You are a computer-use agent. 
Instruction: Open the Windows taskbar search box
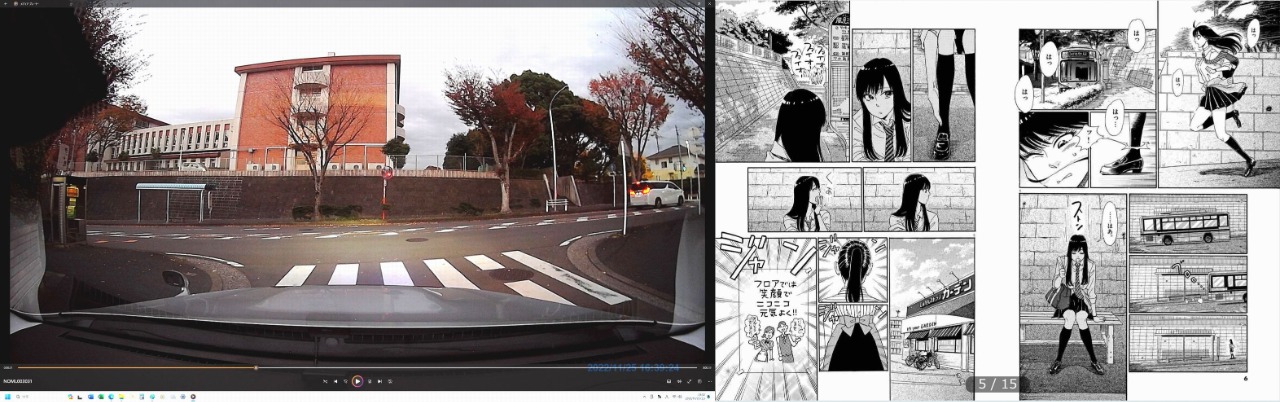[x=22, y=397]
